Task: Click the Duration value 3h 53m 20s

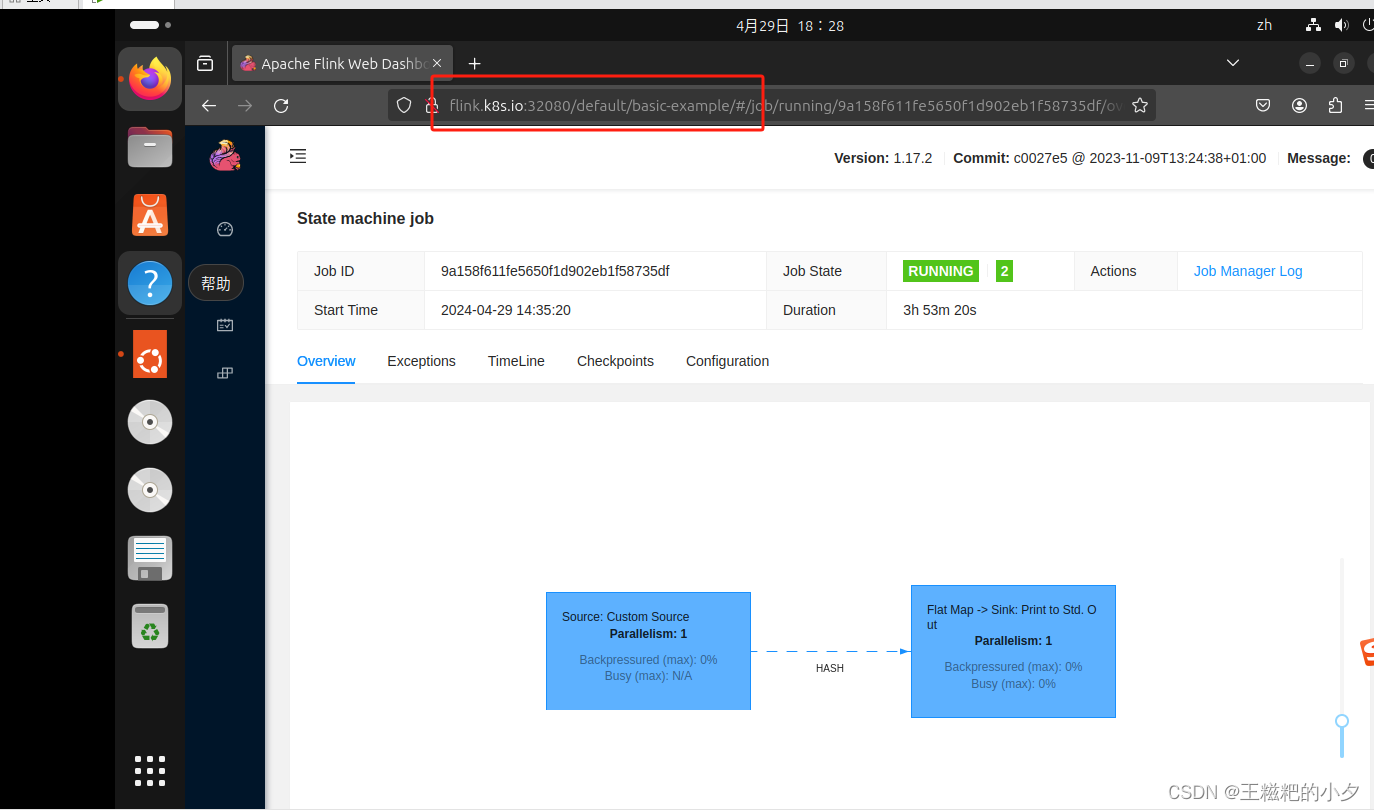Action: point(940,310)
